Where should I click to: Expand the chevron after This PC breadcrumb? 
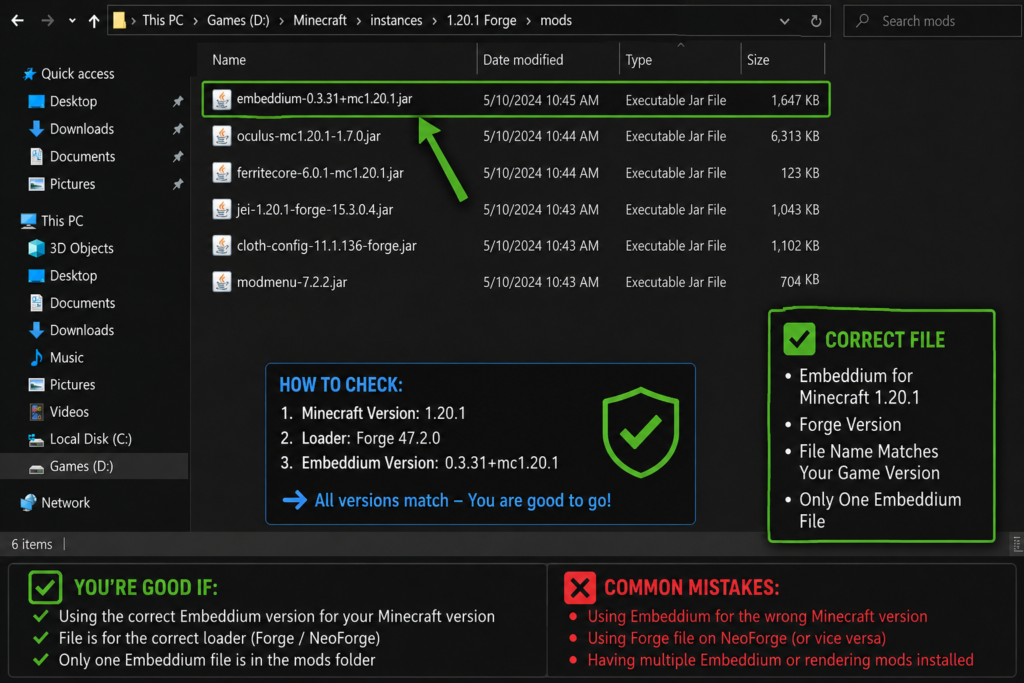point(195,21)
